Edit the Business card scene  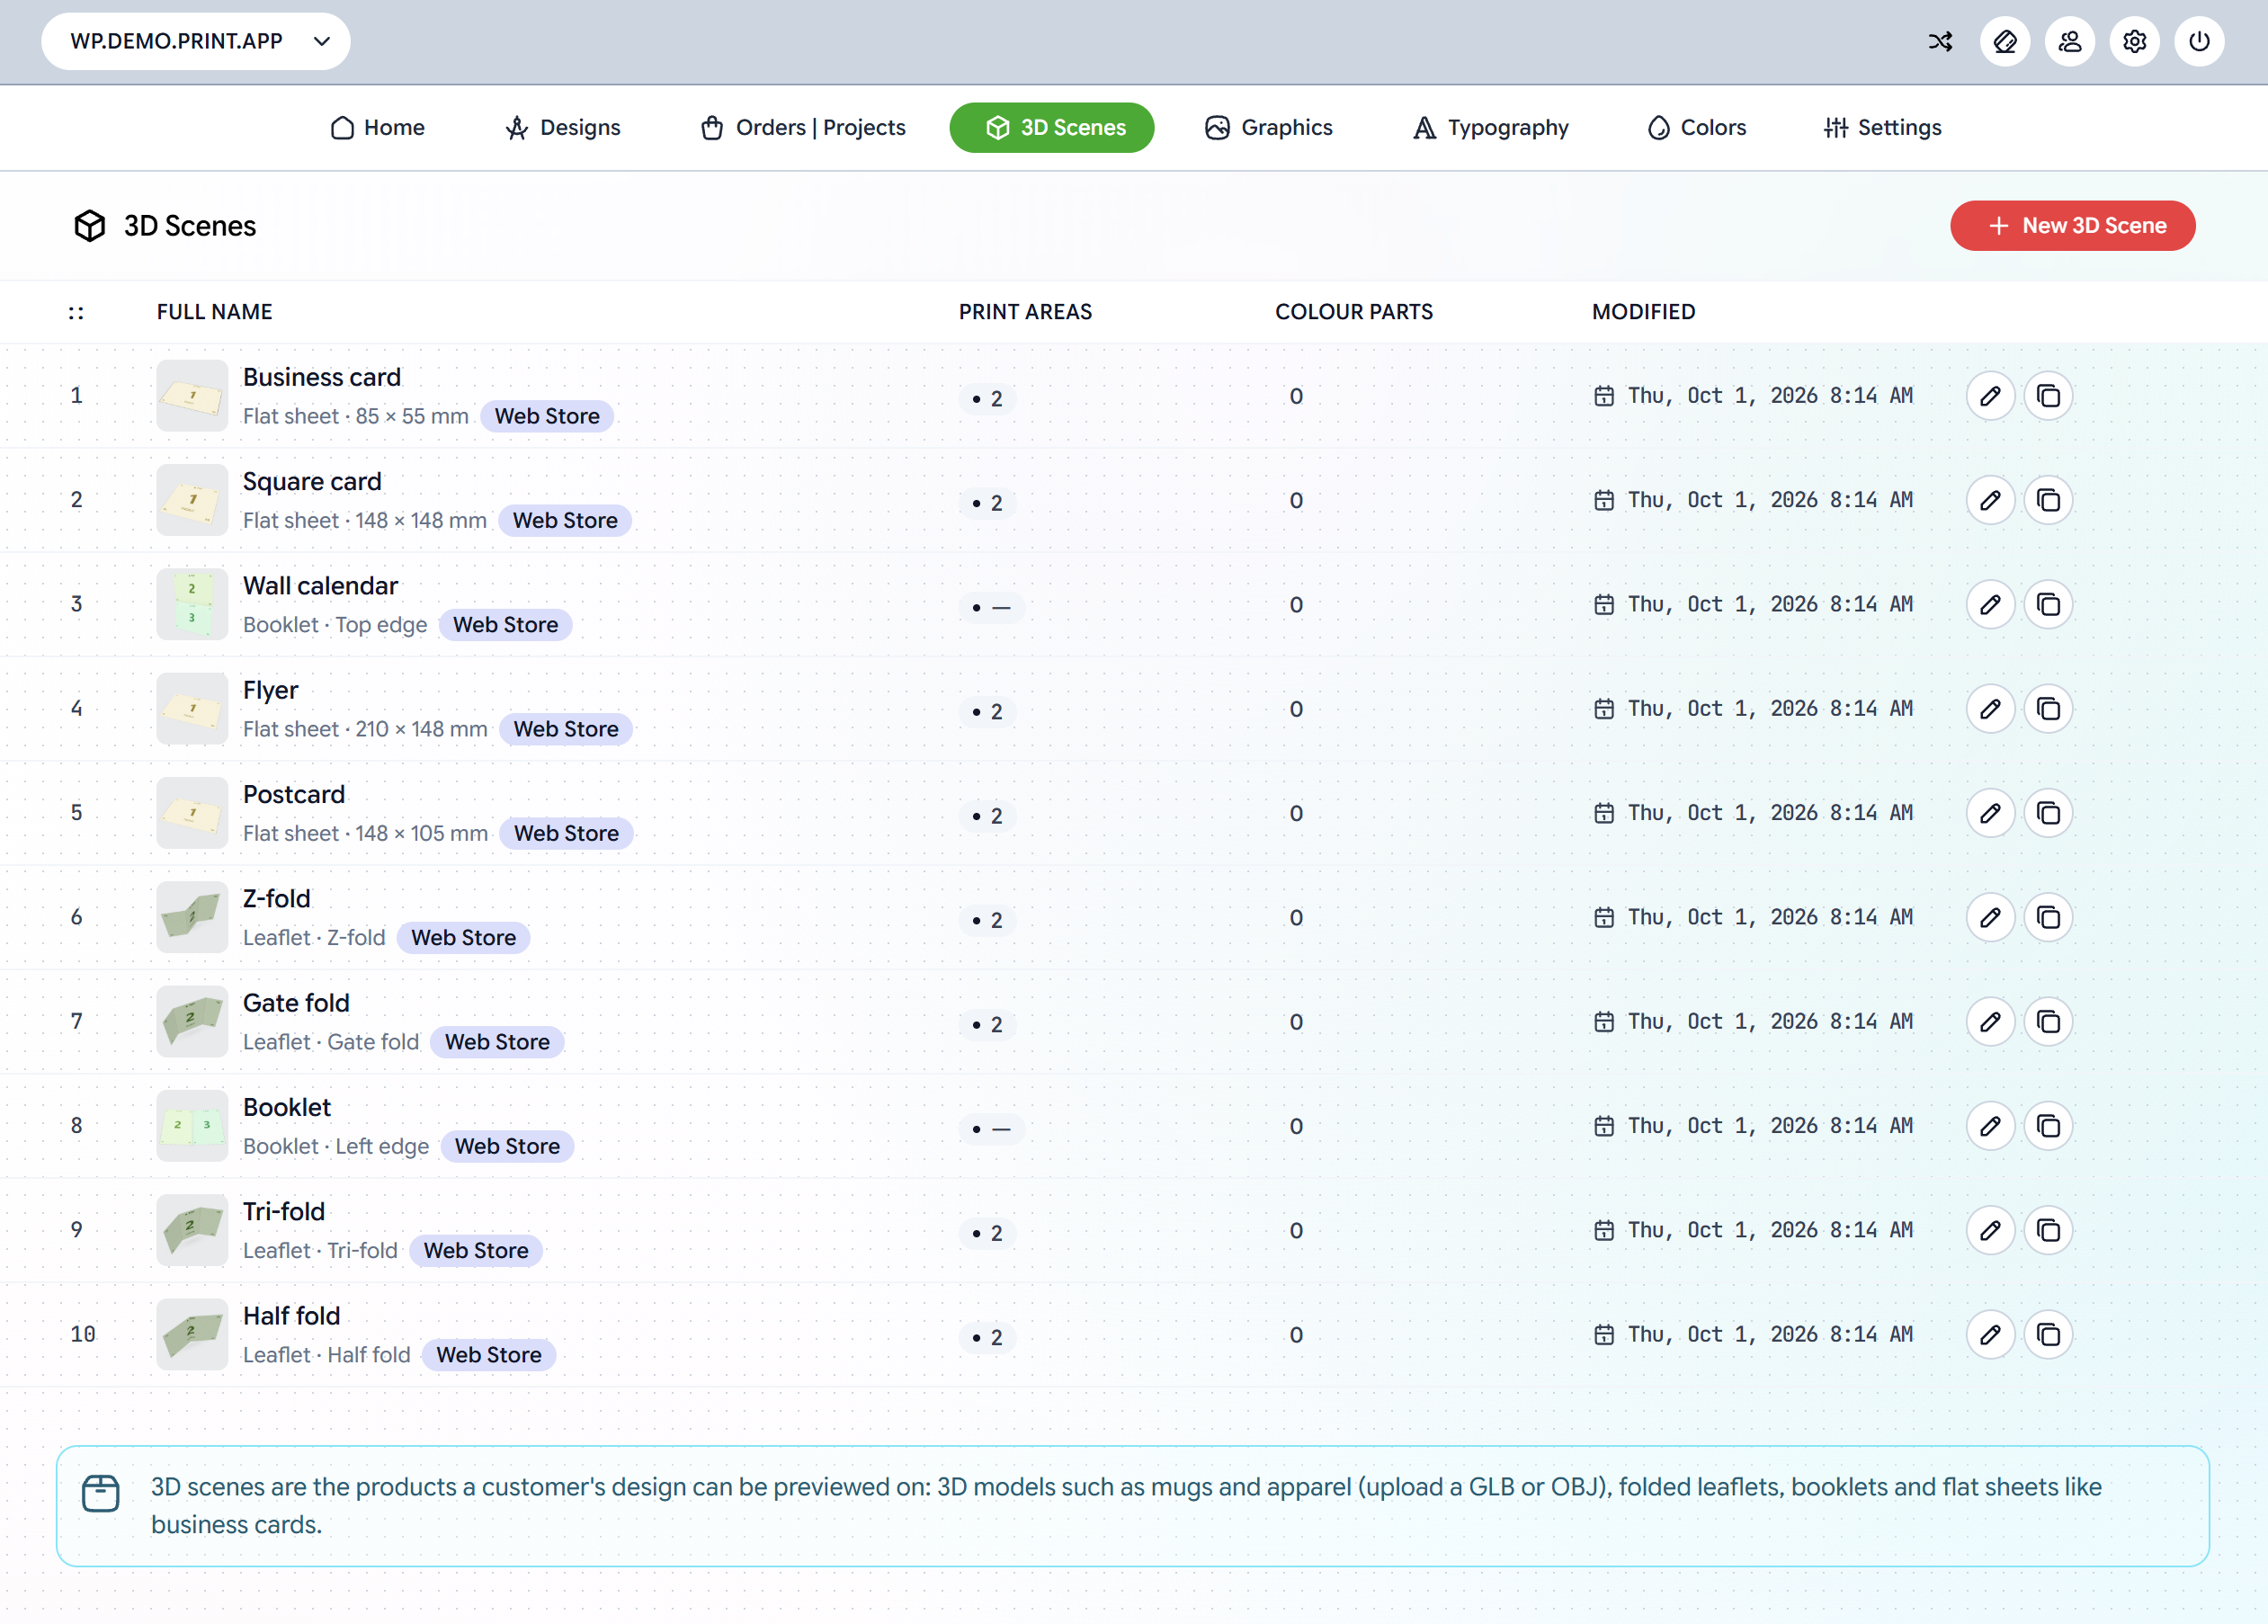coord(1990,396)
